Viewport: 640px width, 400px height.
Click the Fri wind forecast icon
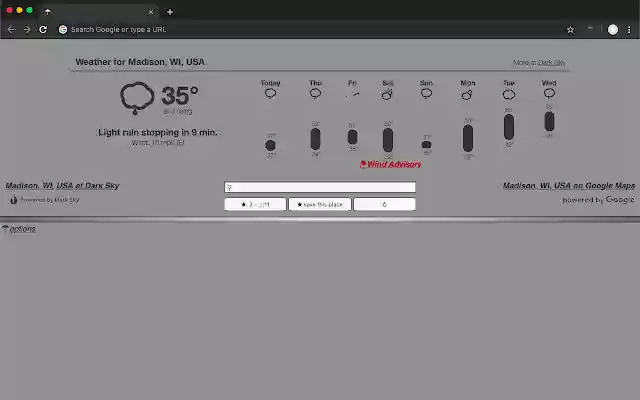[353, 95]
